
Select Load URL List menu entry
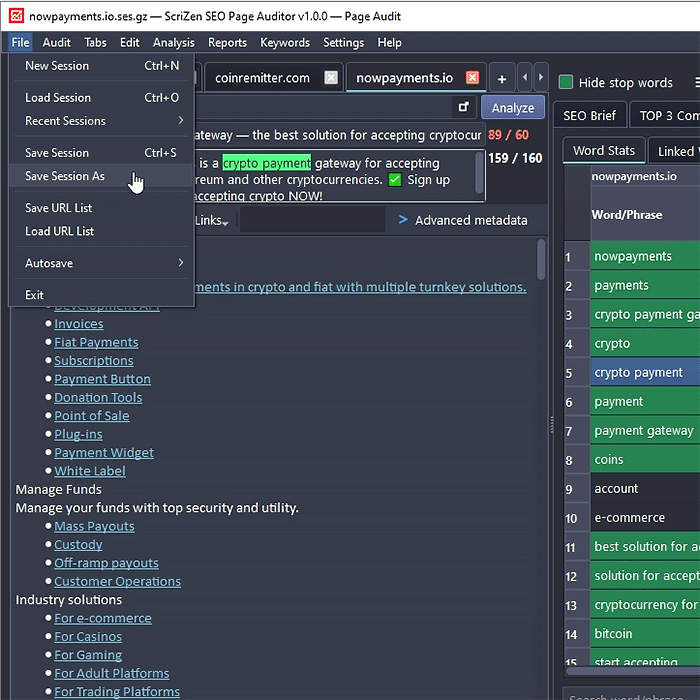[x=60, y=231]
